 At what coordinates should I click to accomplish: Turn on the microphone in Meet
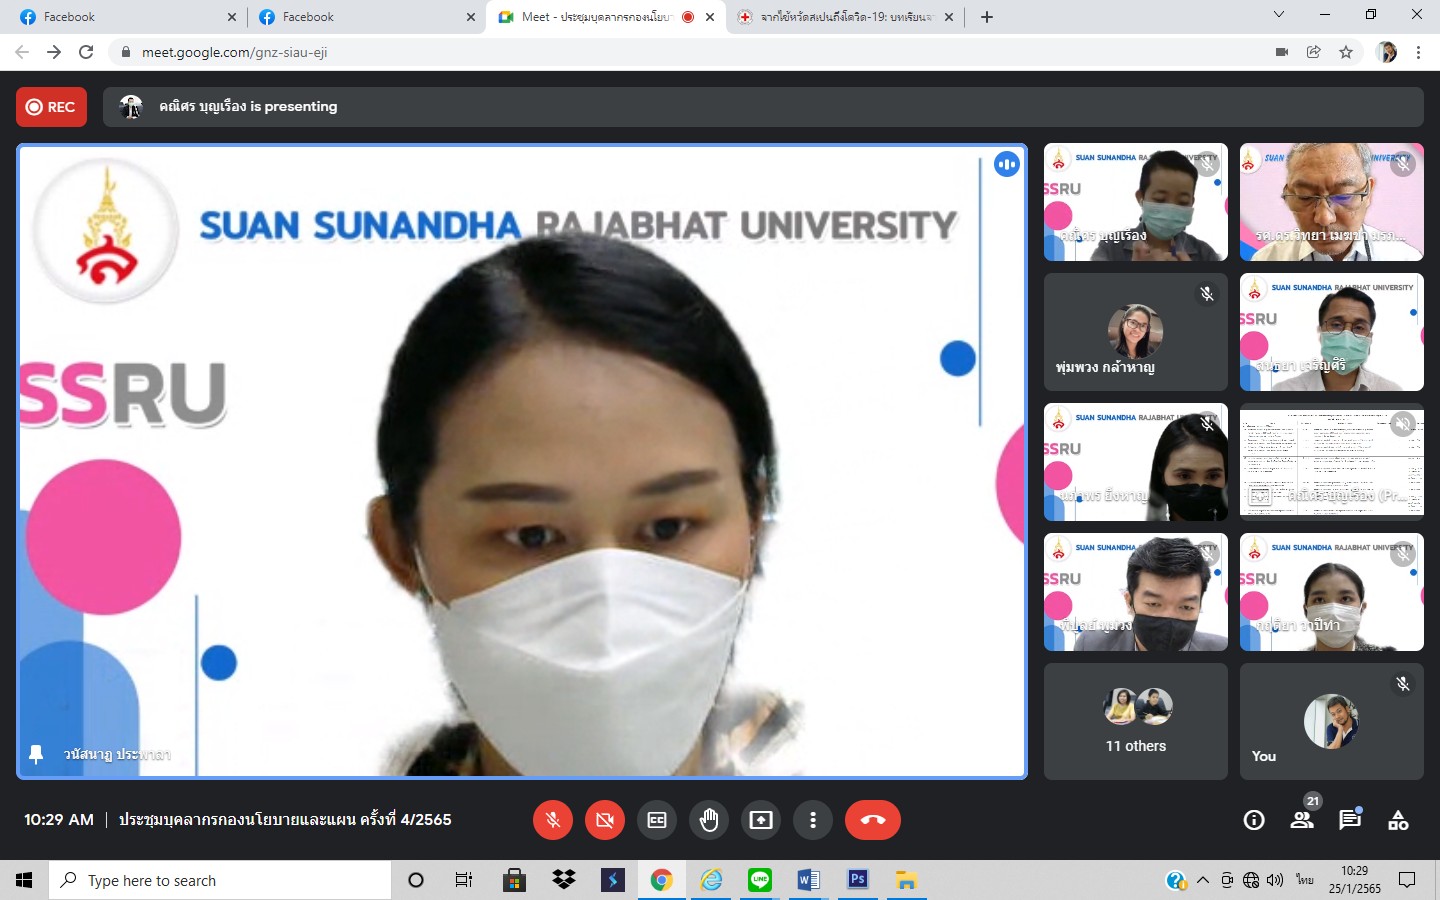pyautogui.click(x=552, y=820)
